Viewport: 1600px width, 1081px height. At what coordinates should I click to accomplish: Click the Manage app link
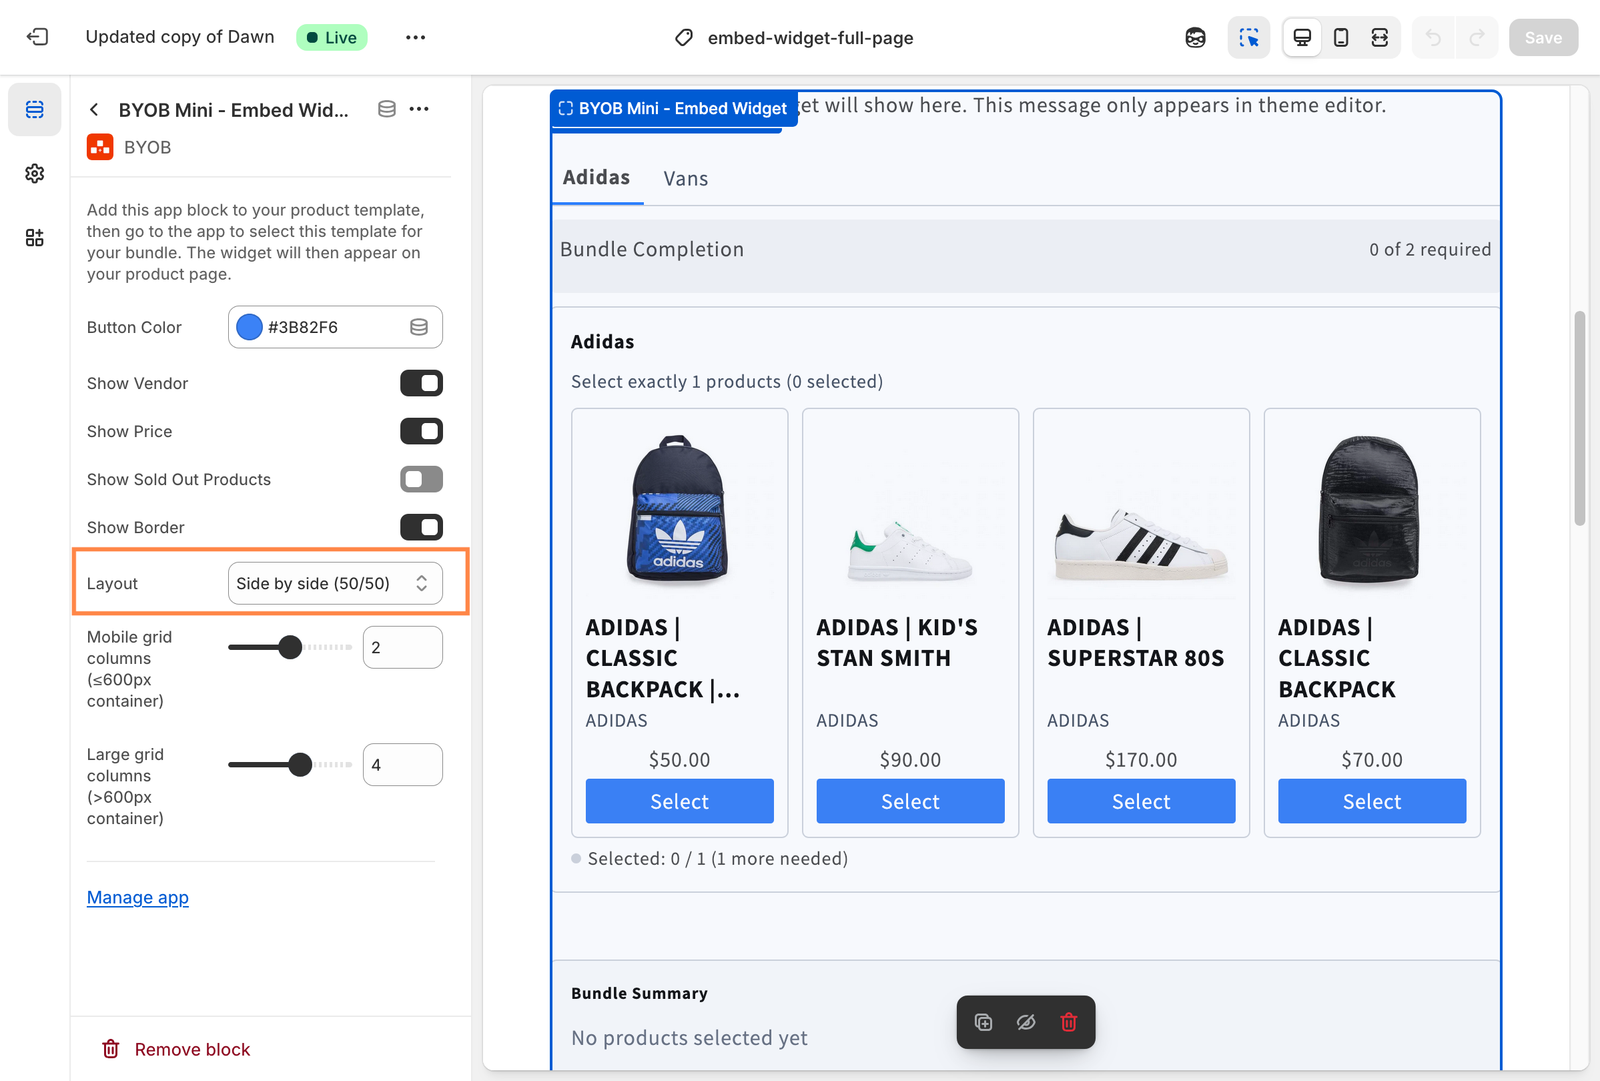point(138,898)
